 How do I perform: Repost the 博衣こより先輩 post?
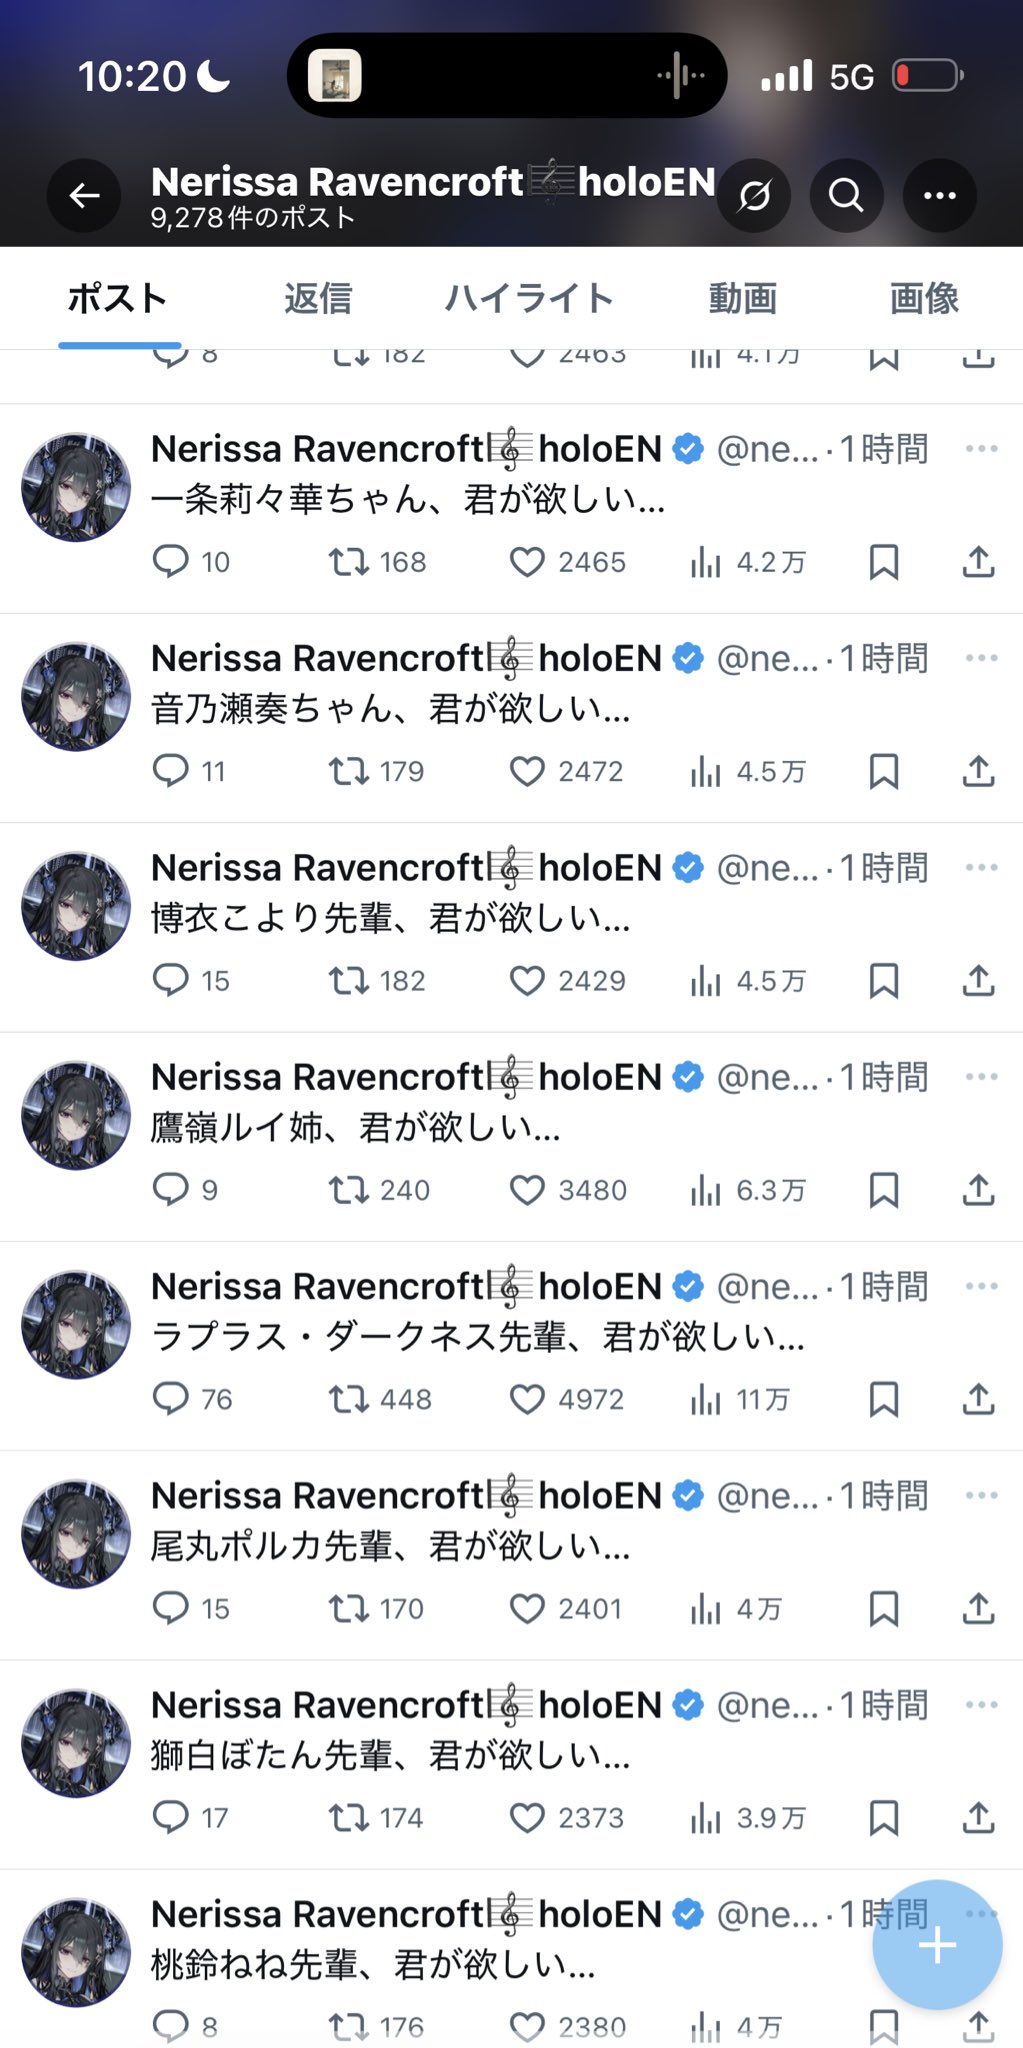click(349, 981)
